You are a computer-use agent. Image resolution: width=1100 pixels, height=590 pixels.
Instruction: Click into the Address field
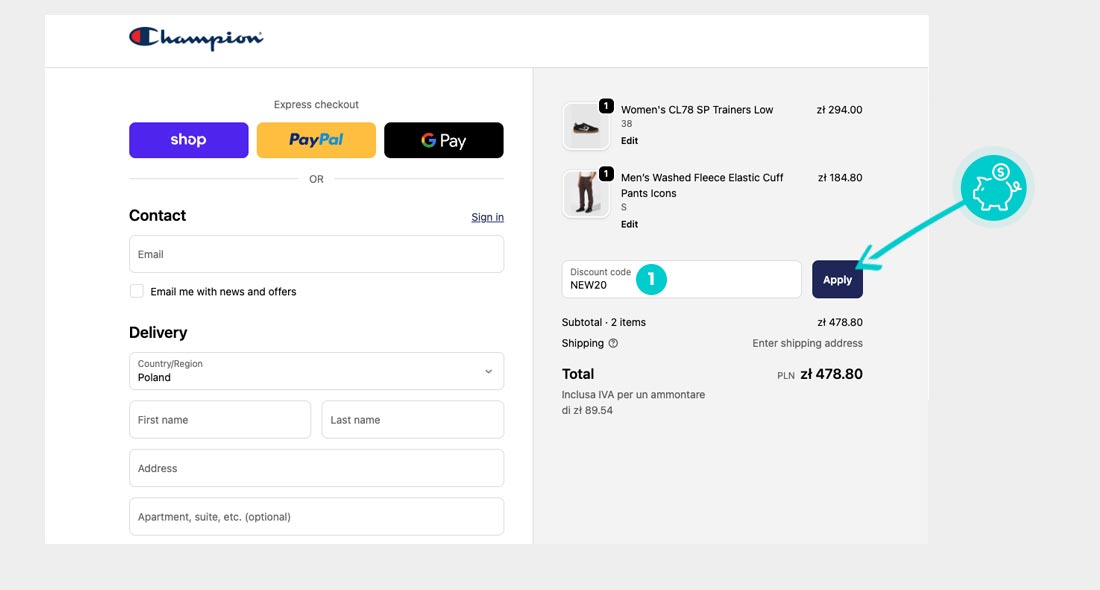click(316, 468)
